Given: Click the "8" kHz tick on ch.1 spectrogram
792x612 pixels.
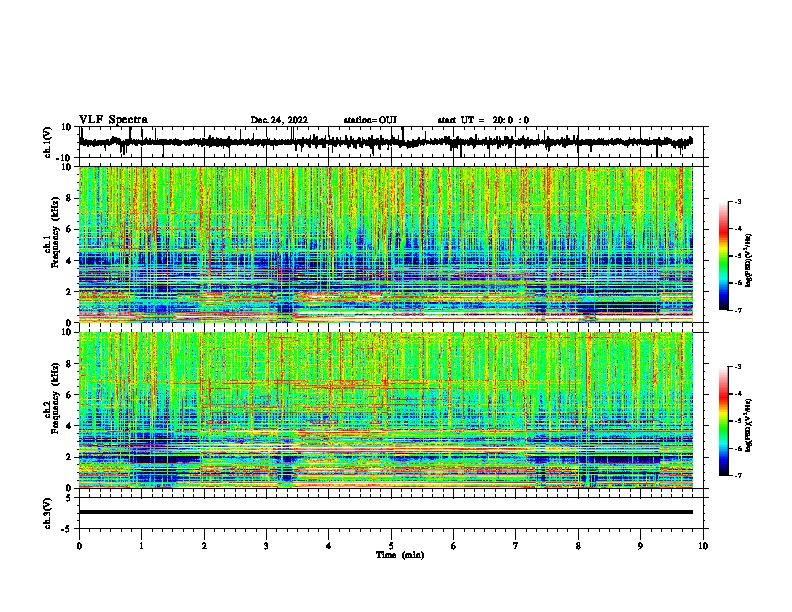Looking at the screenshot, I should pos(69,198).
